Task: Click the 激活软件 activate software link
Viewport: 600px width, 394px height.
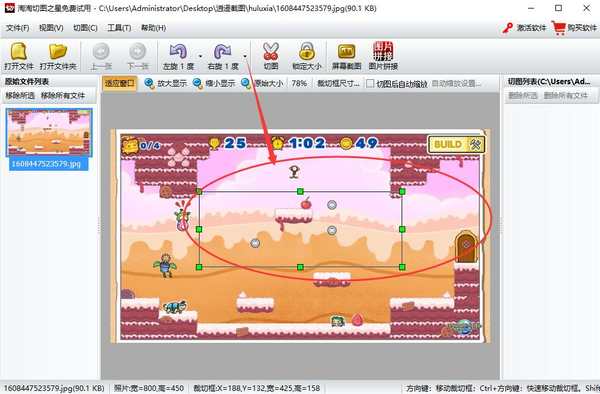Action: 525,28
